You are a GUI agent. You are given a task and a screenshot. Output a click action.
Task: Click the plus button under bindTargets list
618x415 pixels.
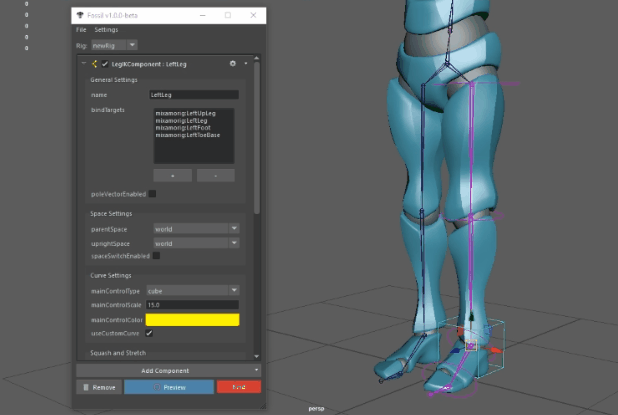pos(172,174)
